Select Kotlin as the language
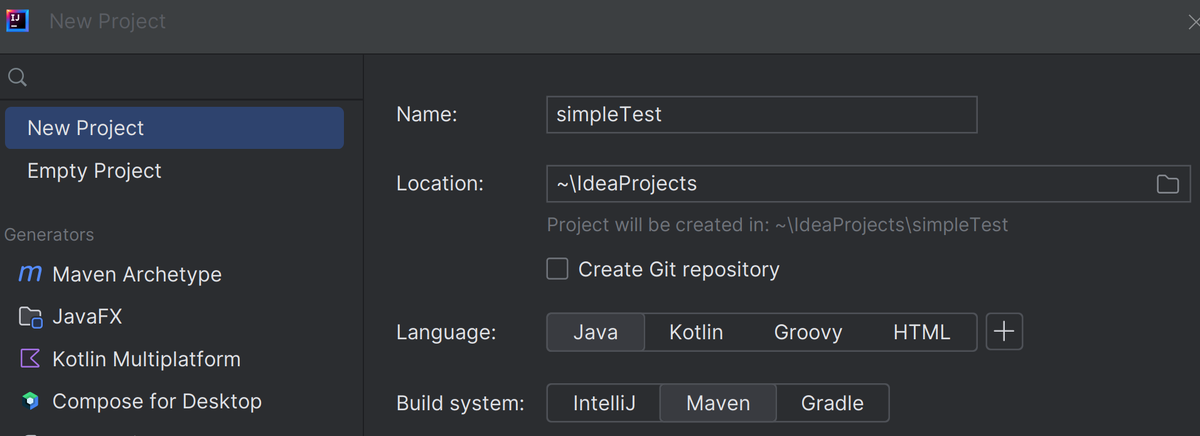This screenshot has height=436, width=1200. coord(696,332)
